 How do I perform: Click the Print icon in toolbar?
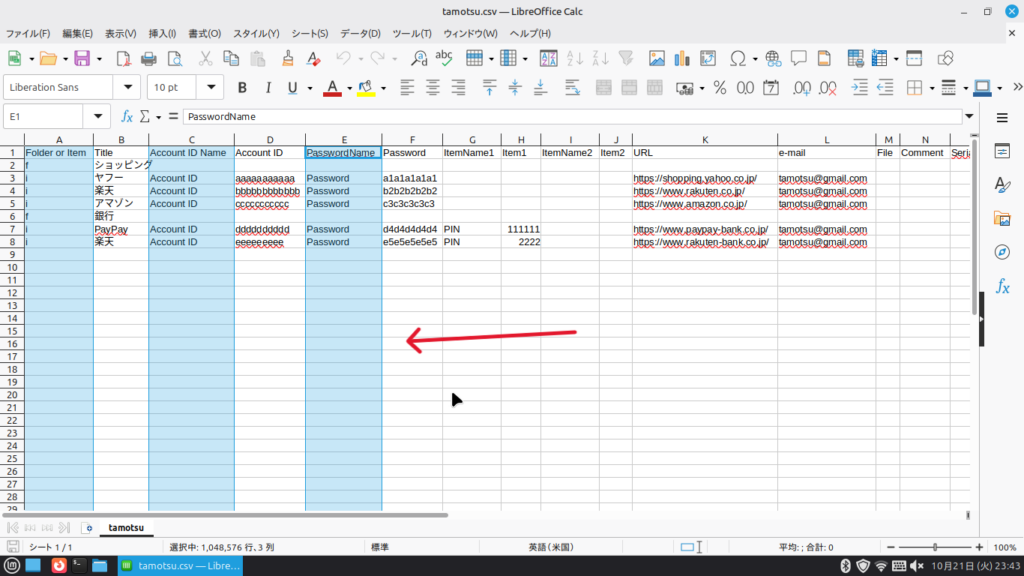(x=149, y=58)
